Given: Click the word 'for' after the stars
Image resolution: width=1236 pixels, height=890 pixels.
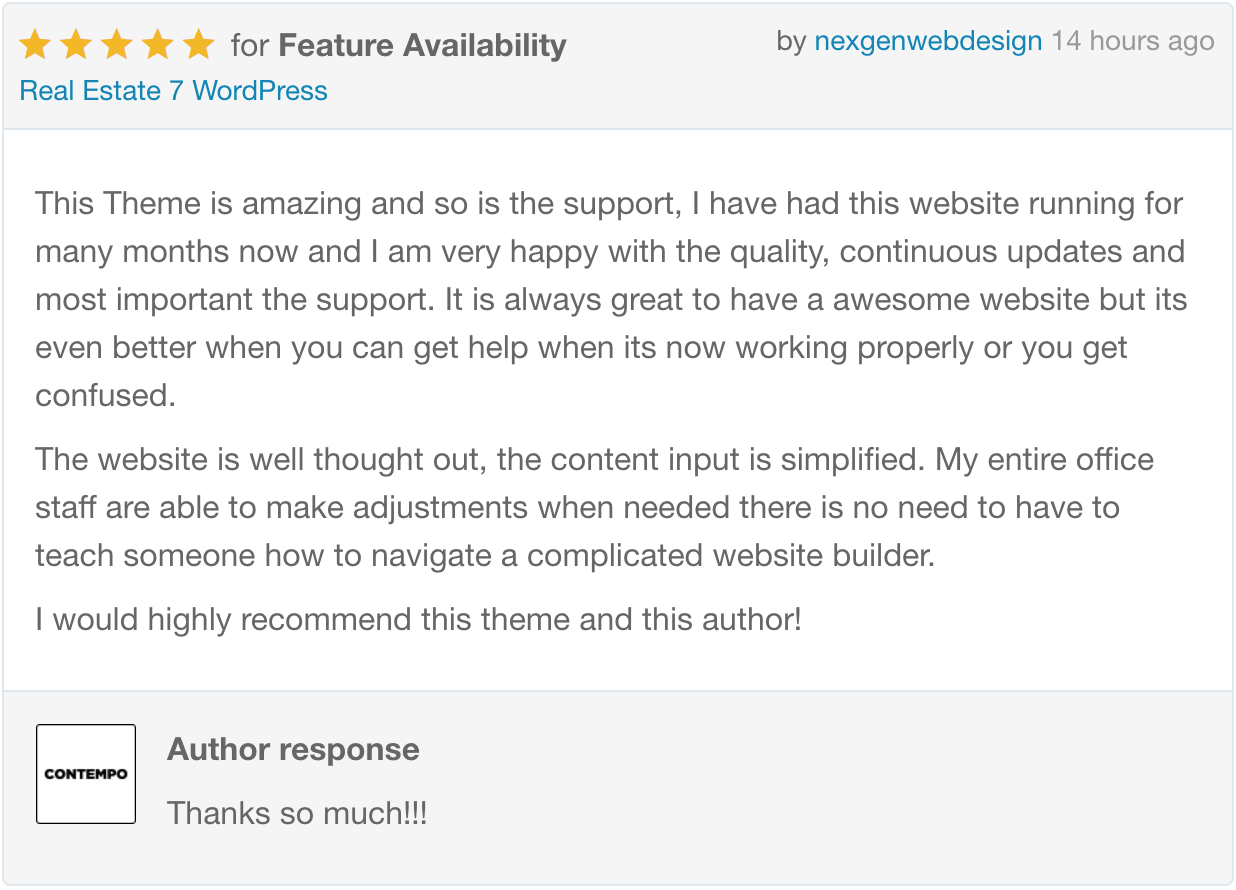Looking at the screenshot, I should (x=249, y=46).
